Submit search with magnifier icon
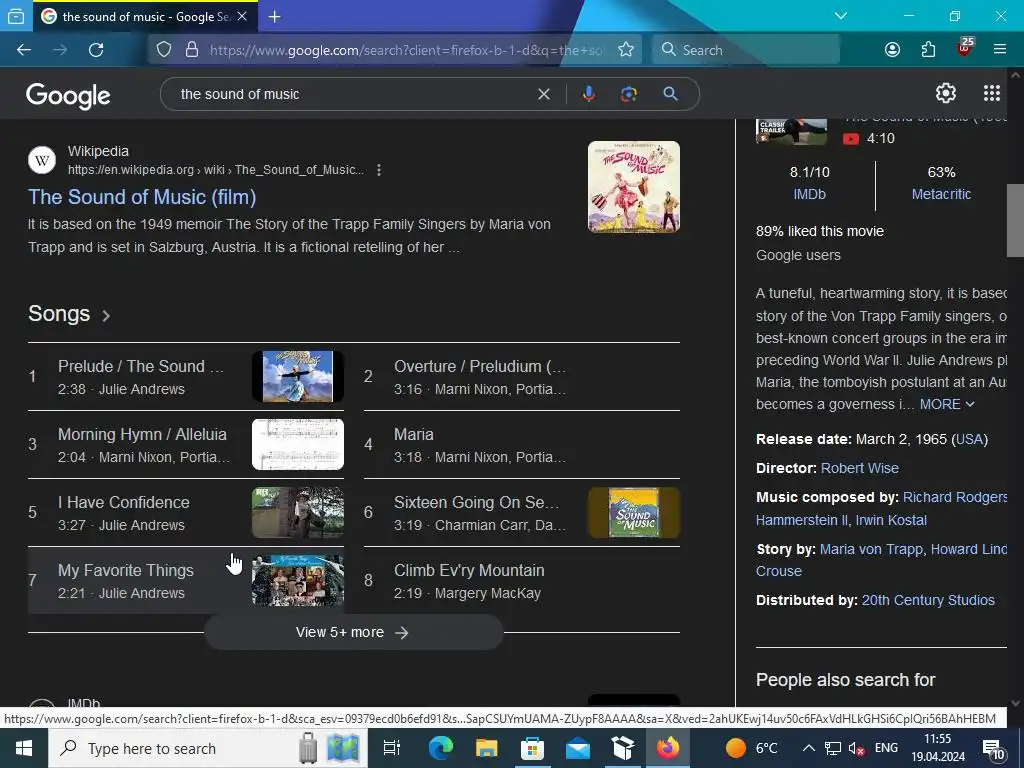The height and width of the screenshot is (768, 1024). [x=670, y=94]
